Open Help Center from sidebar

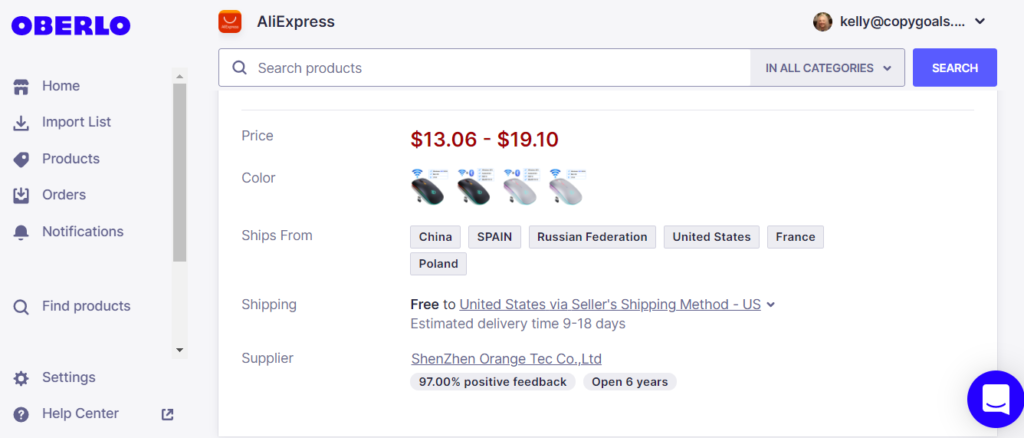tap(80, 414)
